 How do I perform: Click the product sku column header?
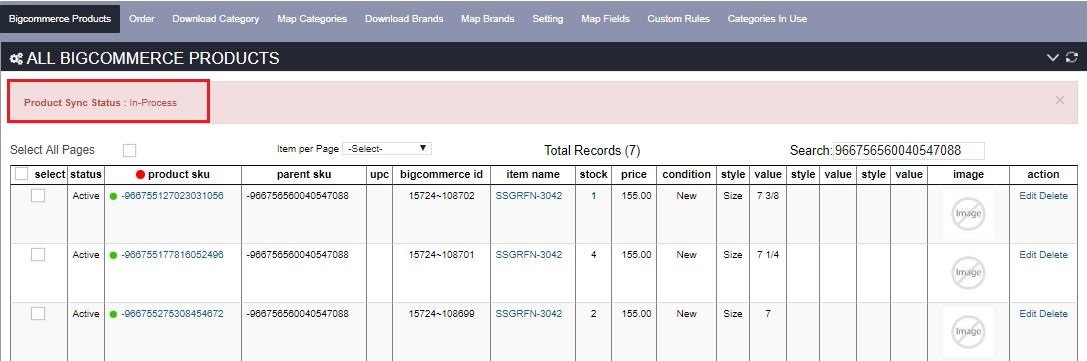(x=178, y=175)
